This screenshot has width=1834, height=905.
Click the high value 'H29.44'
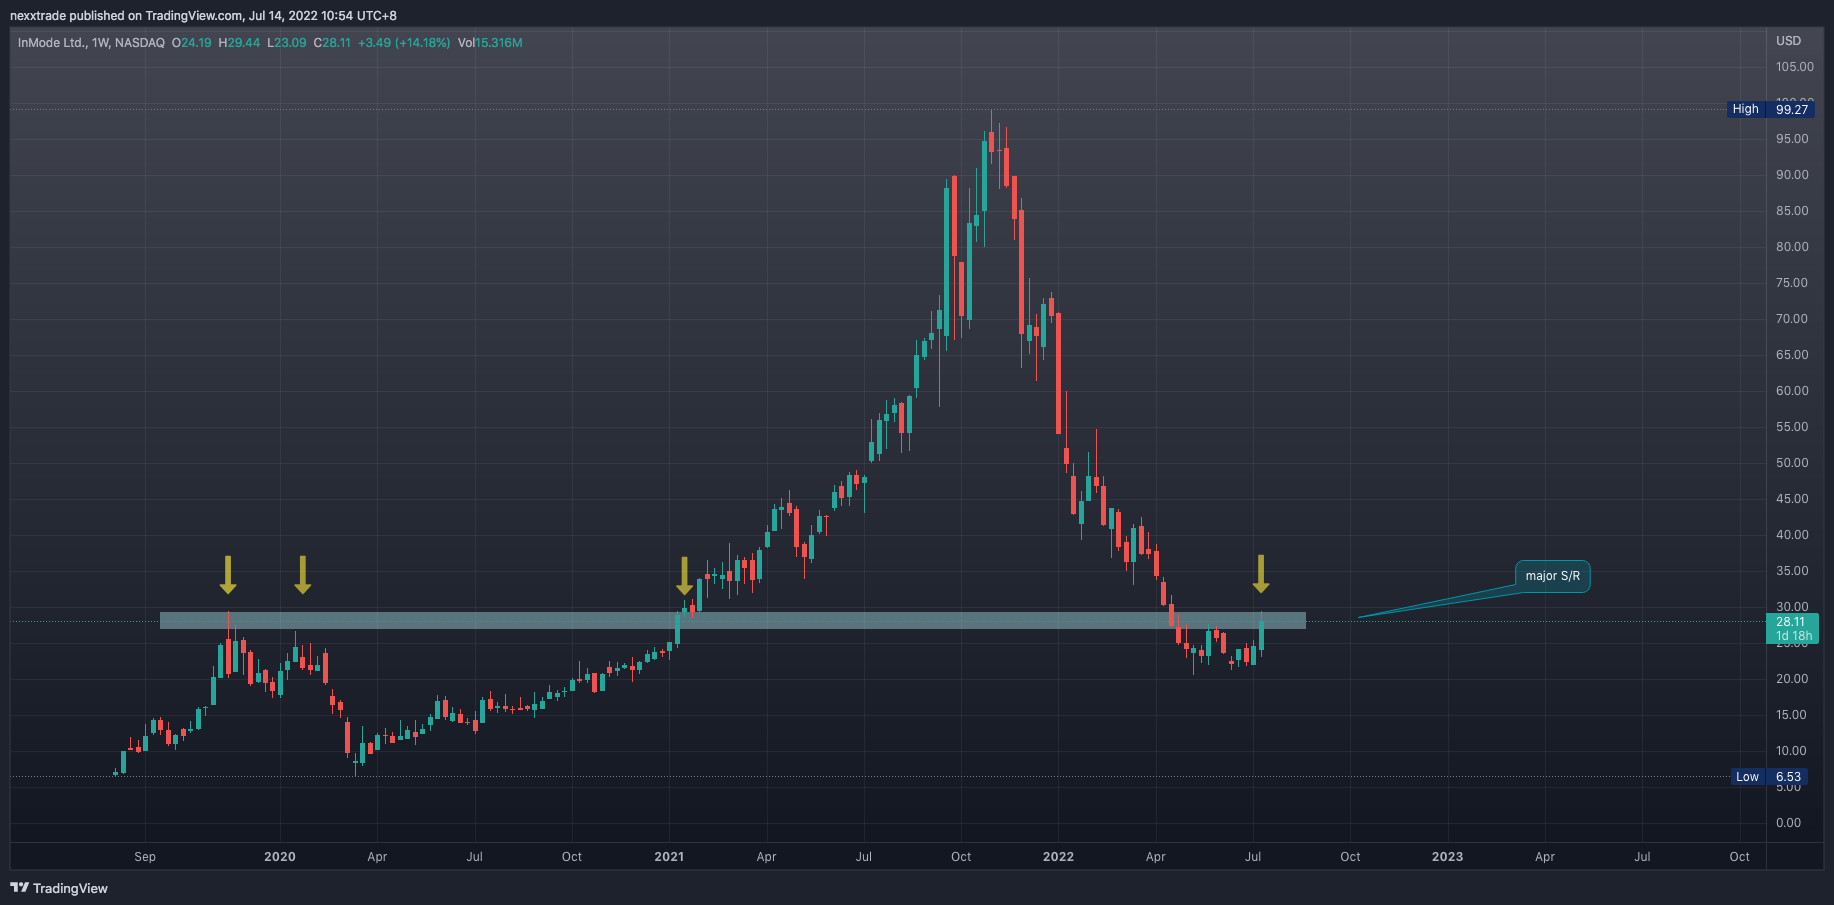click(x=239, y=43)
